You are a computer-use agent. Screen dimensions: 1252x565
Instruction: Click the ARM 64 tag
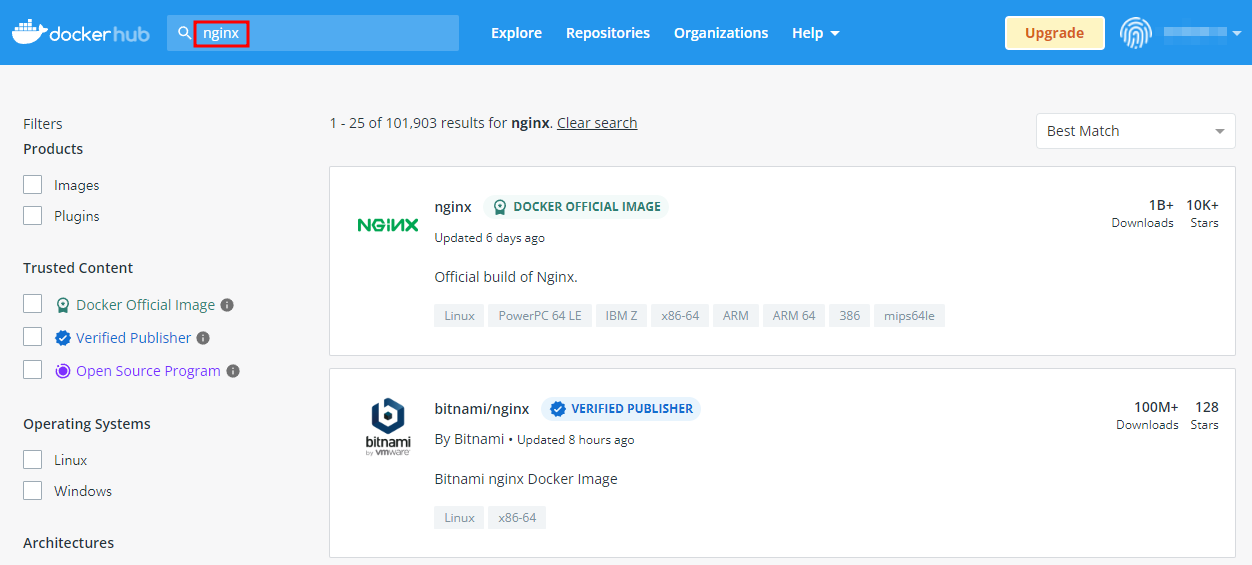pos(794,316)
